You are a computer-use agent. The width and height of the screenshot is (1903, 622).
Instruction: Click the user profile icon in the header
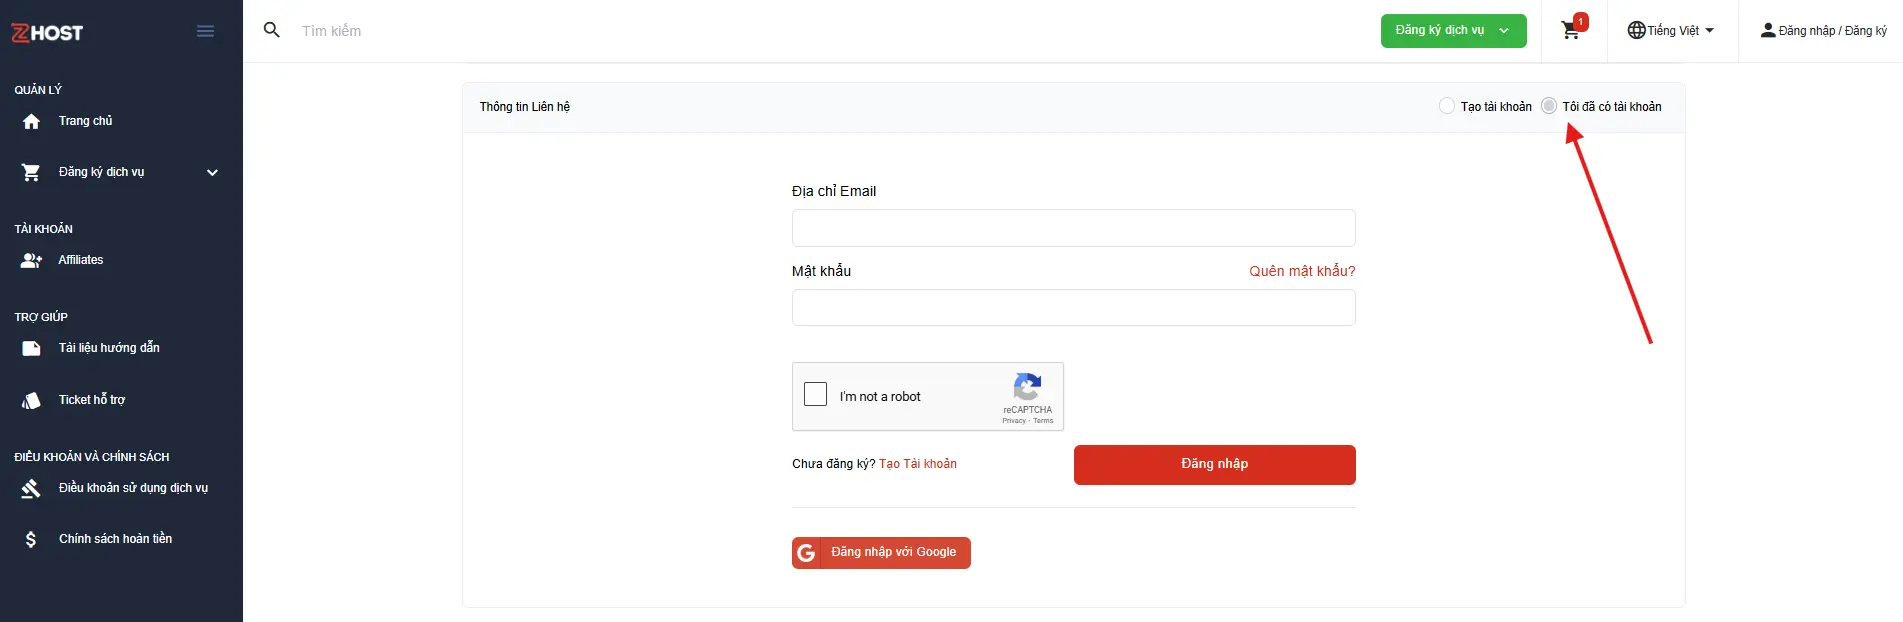pyautogui.click(x=1768, y=30)
